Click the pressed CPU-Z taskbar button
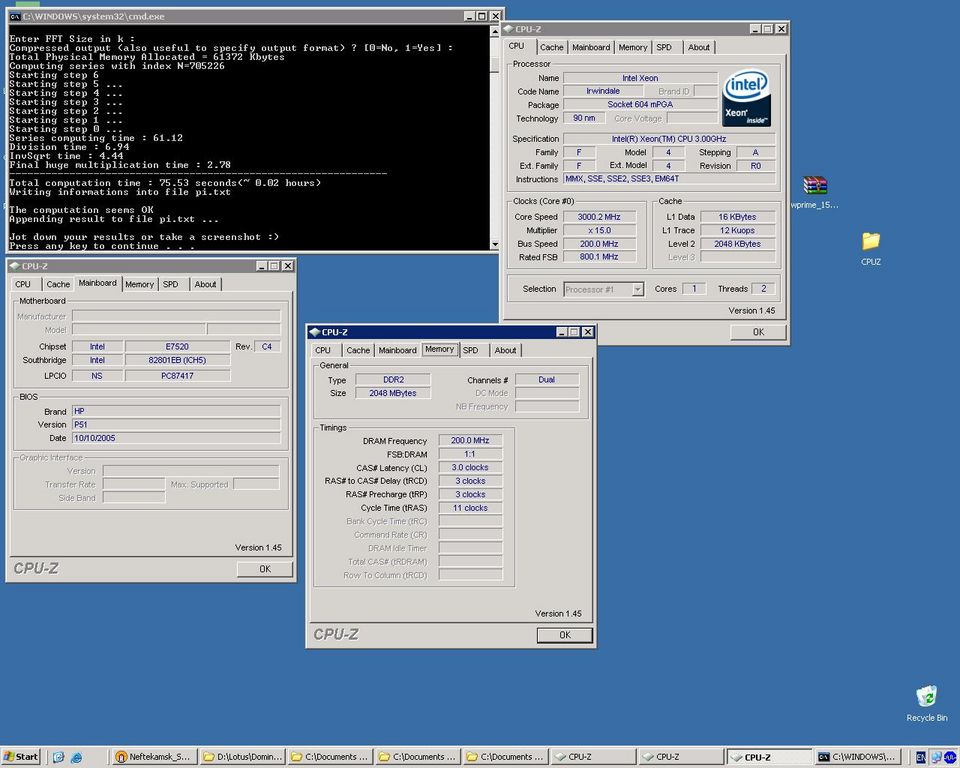This screenshot has height=768, width=960. click(768, 757)
